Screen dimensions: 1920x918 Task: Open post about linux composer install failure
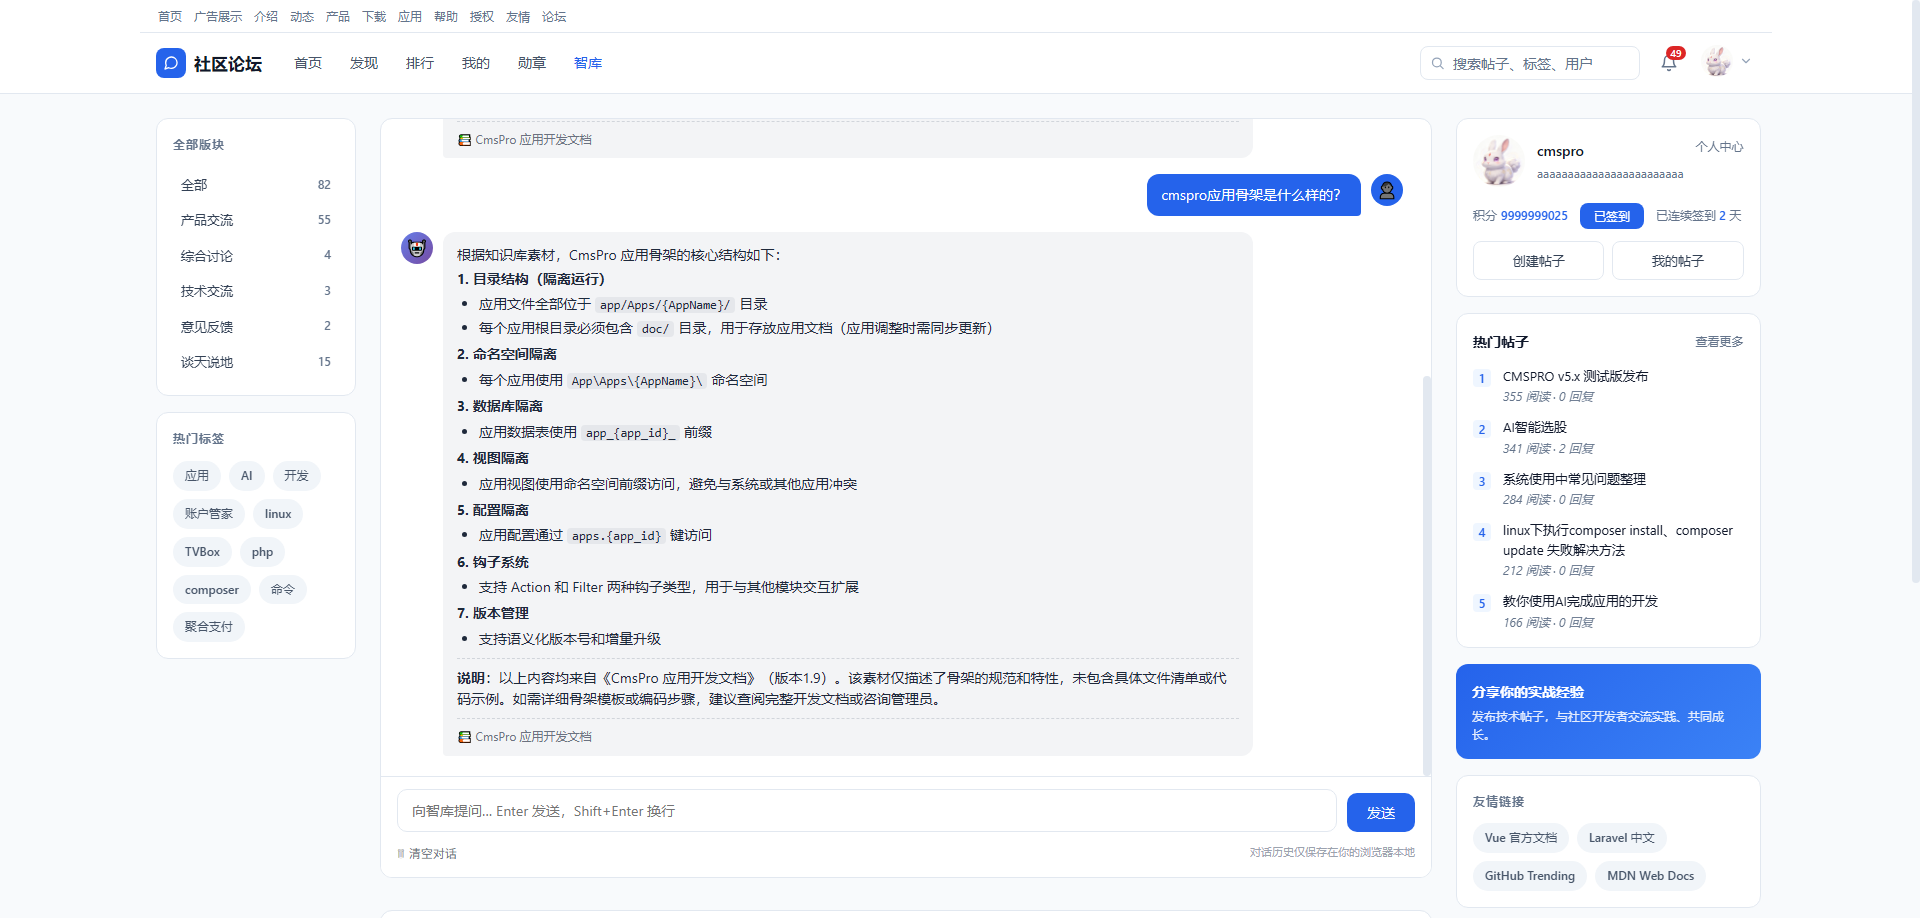tap(1617, 541)
